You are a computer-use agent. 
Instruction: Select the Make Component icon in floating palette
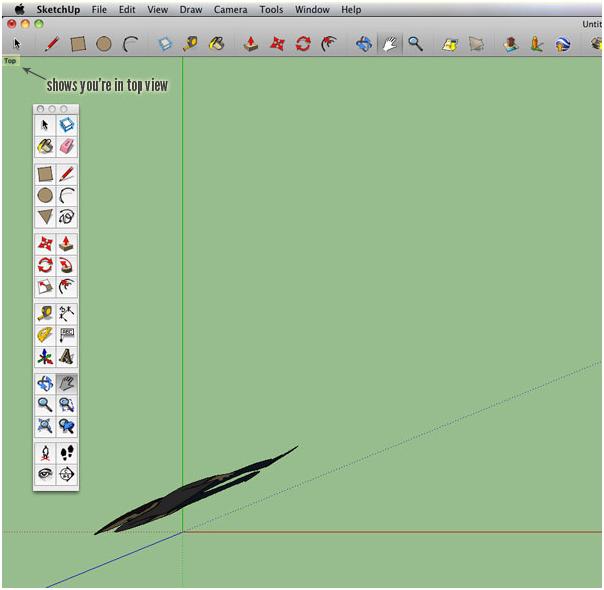(x=67, y=125)
